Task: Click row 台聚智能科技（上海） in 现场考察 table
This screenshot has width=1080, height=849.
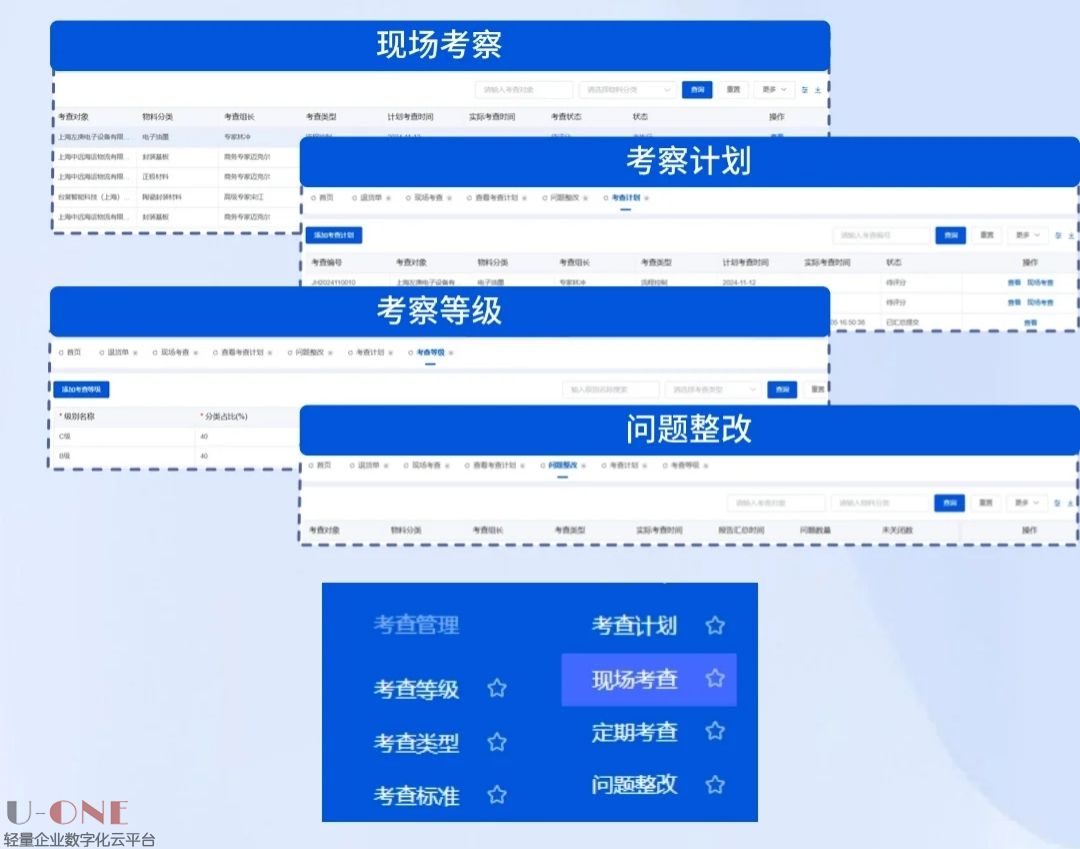Action: click(177, 197)
